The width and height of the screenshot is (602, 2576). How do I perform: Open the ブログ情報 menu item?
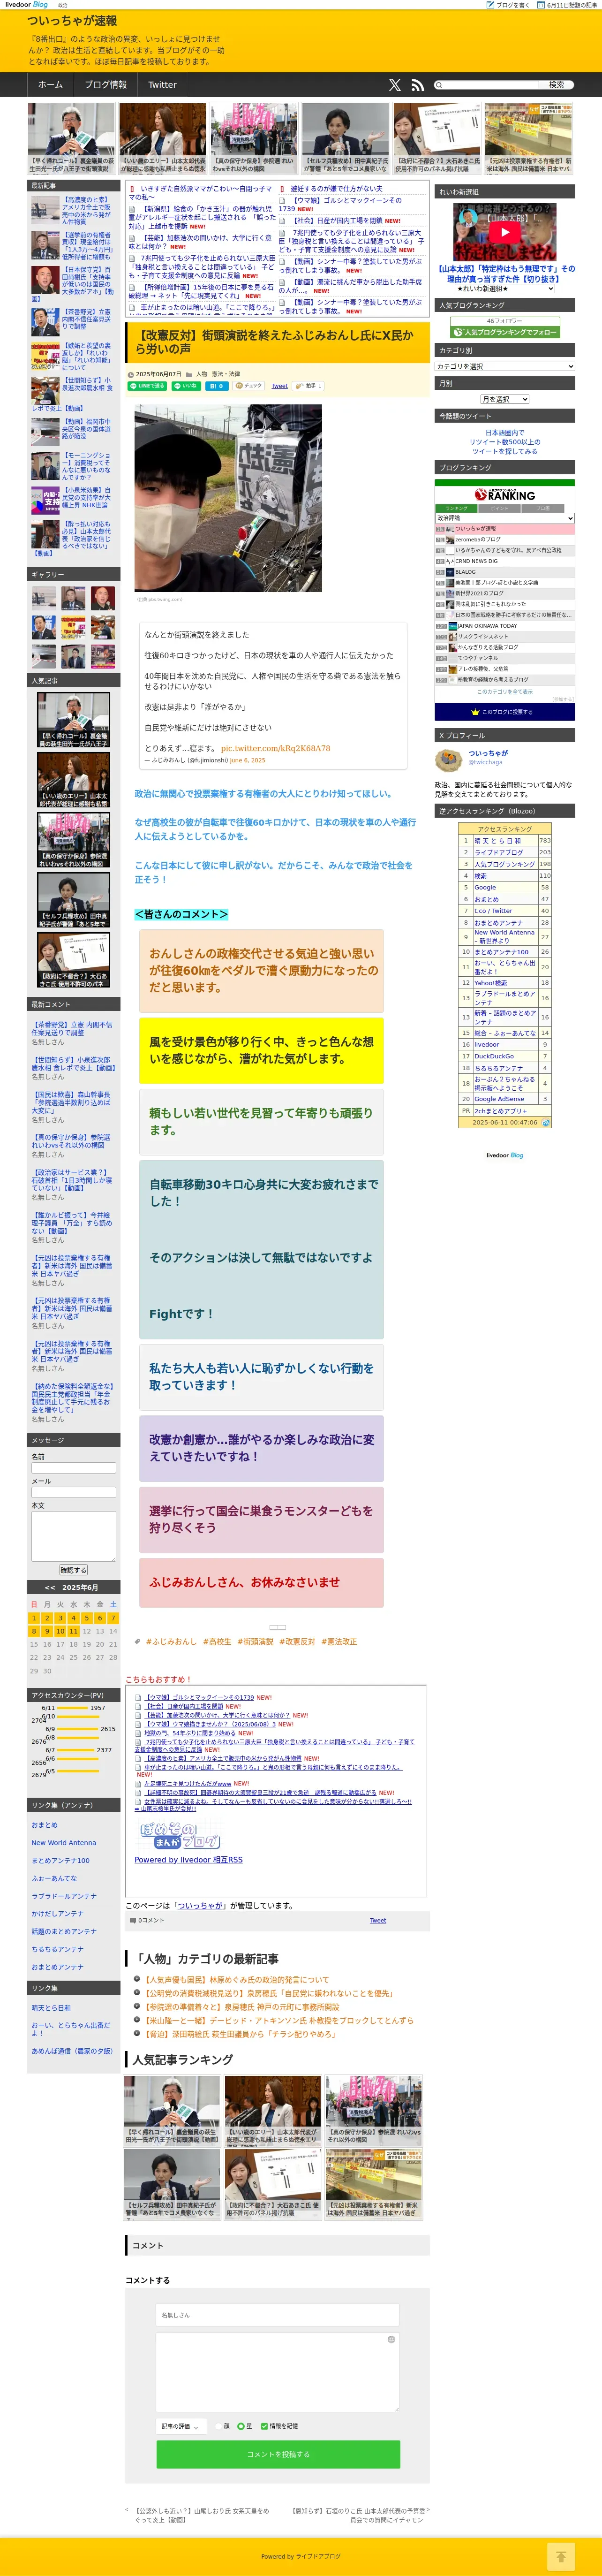point(105,85)
